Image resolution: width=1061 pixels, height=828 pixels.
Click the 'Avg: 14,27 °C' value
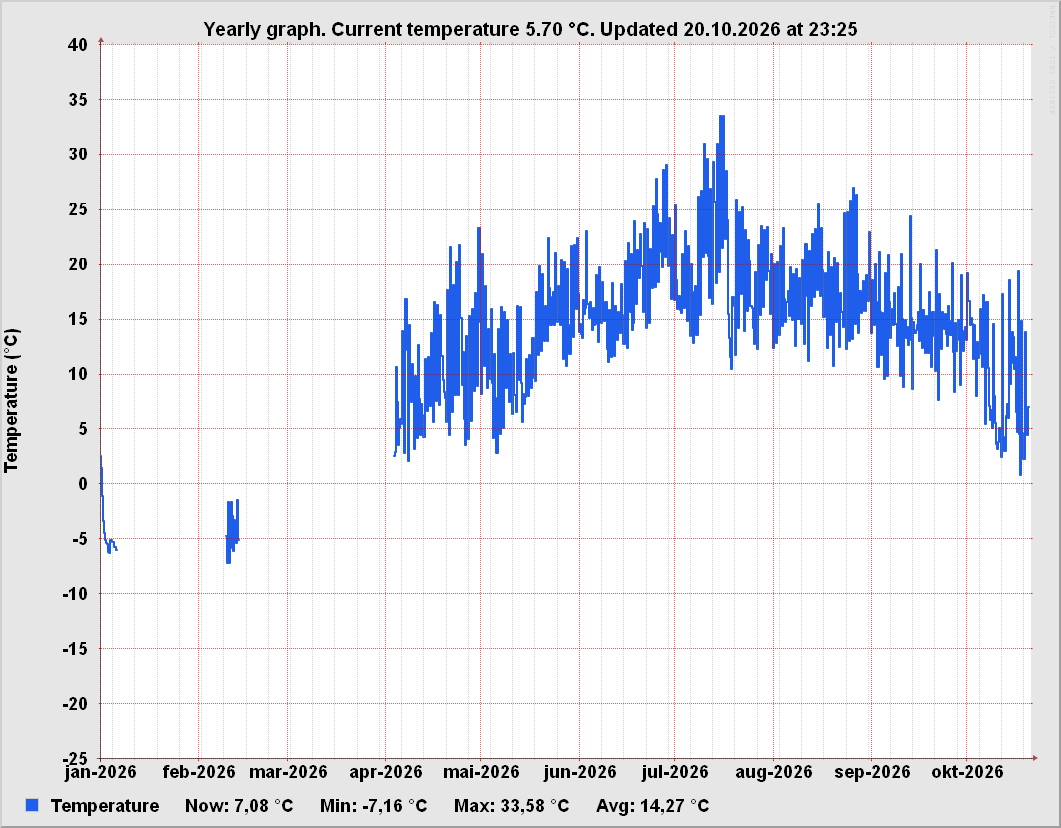pyautogui.click(x=652, y=806)
